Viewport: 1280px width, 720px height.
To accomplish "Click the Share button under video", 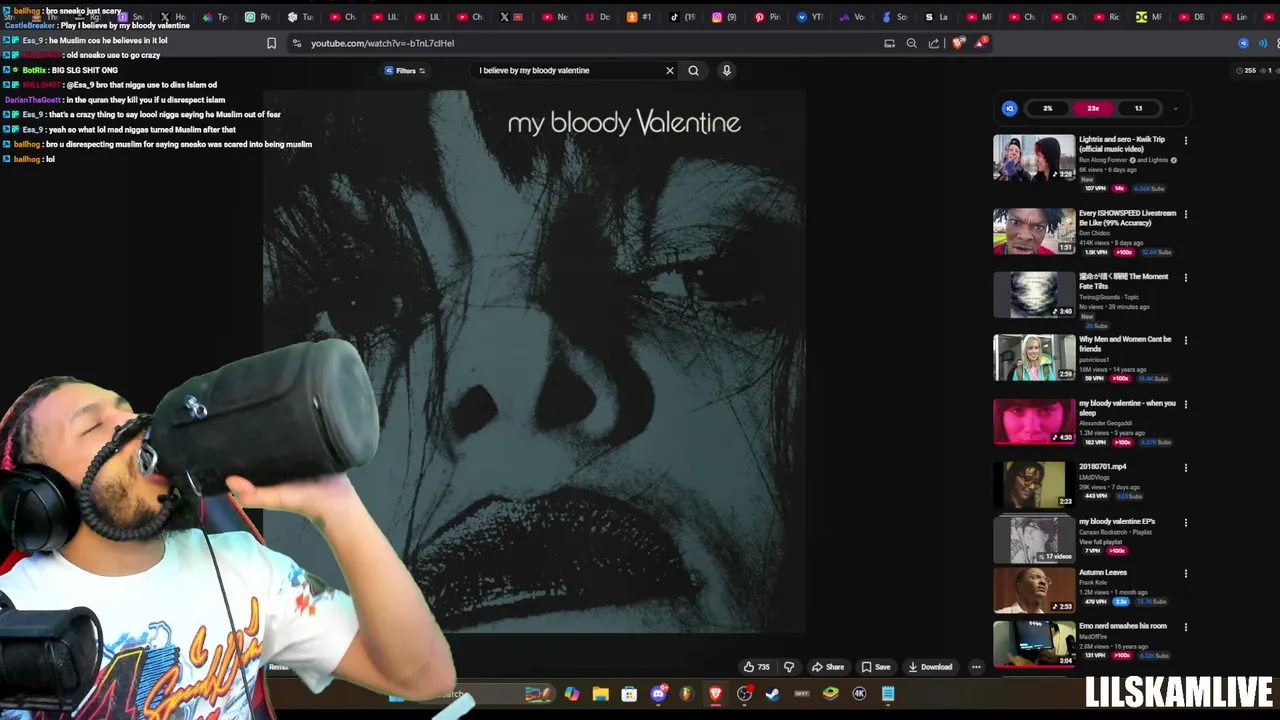I will (827, 667).
